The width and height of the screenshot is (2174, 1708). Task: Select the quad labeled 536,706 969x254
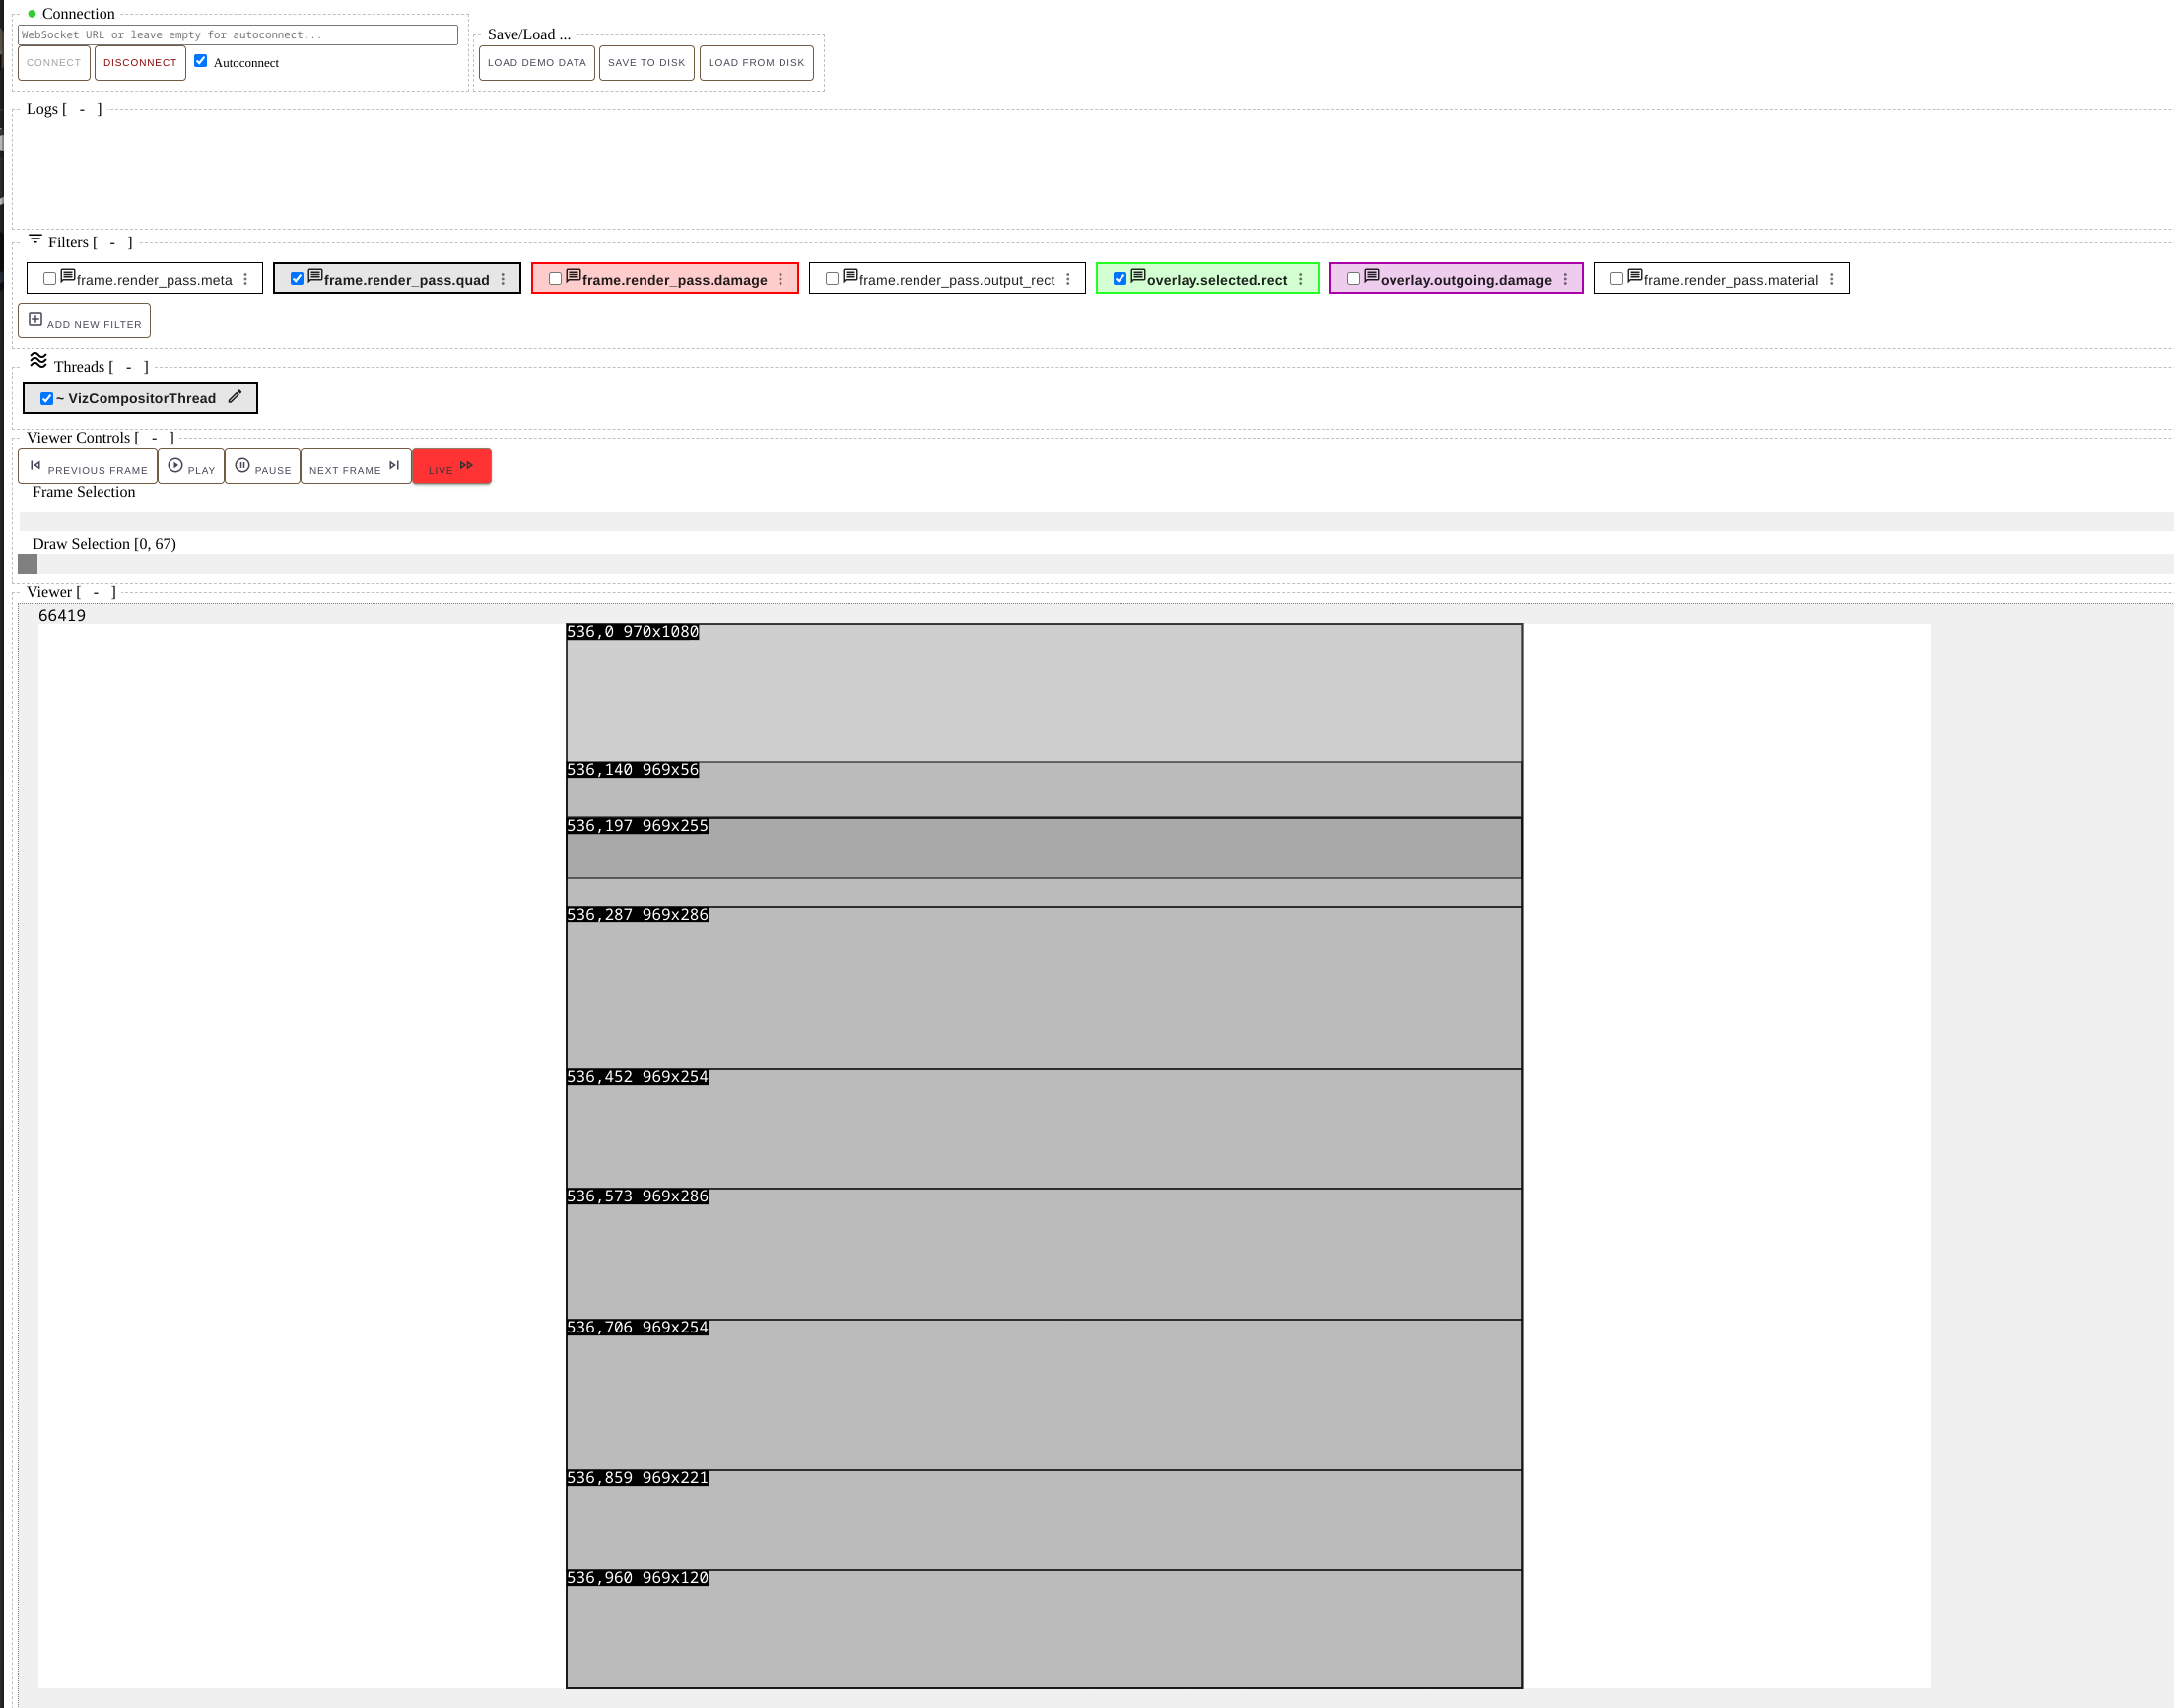point(1044,1395)
